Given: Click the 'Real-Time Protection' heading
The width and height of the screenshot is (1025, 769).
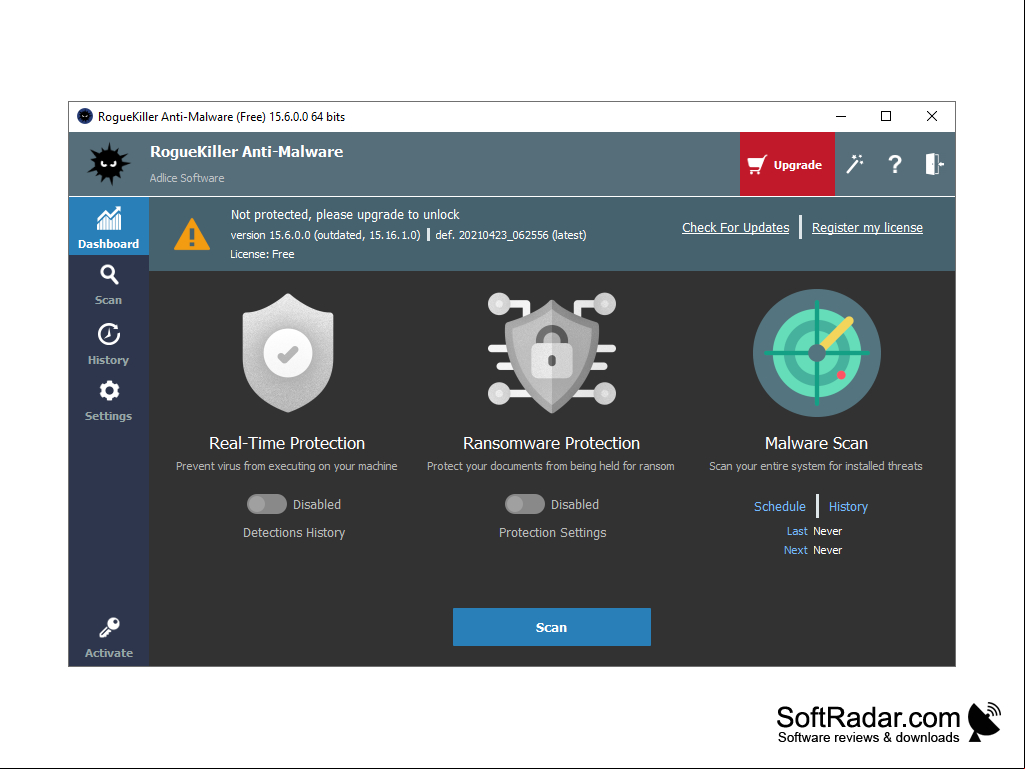Looking at the screenshot, I should coord(287,443).
